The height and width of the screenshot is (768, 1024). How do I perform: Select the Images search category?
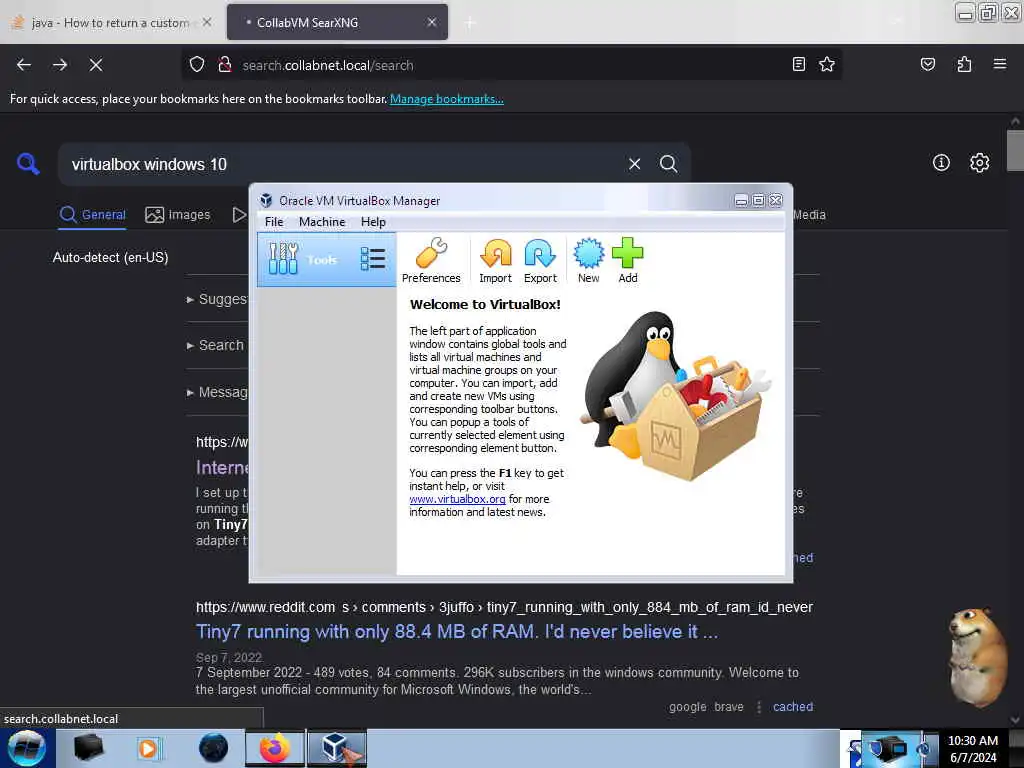coord(178,215)
